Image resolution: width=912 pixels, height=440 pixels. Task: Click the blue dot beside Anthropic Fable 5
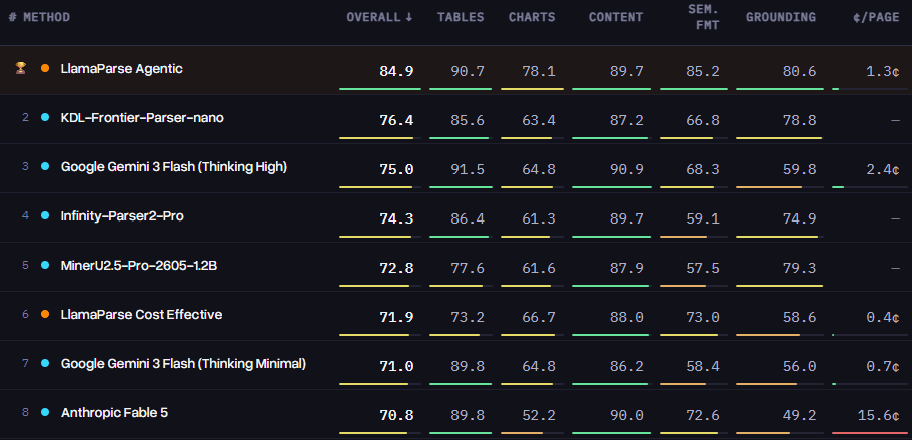coord(45,413)
